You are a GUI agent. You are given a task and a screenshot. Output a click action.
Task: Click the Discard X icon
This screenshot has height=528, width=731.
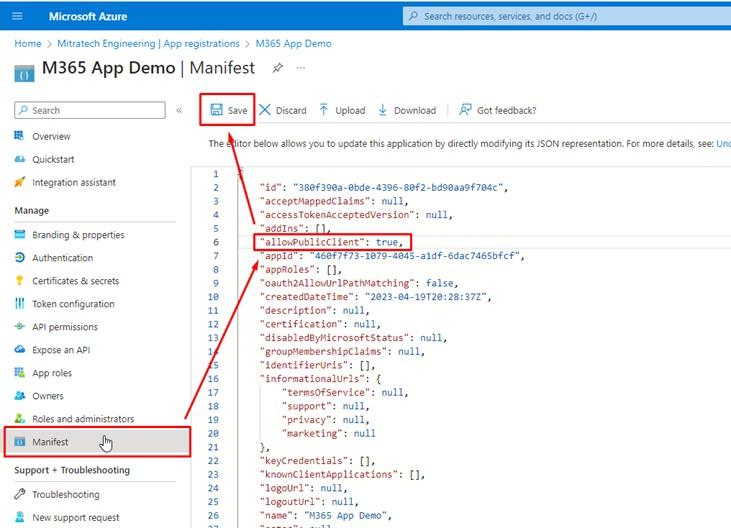[x=265, y=110]
